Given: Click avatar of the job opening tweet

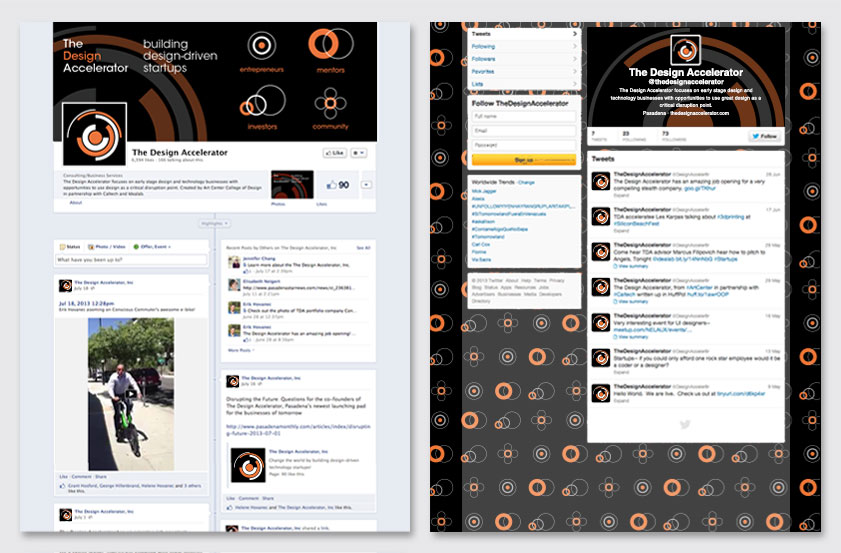Looking at the screenshot, I should click(601, 181).
